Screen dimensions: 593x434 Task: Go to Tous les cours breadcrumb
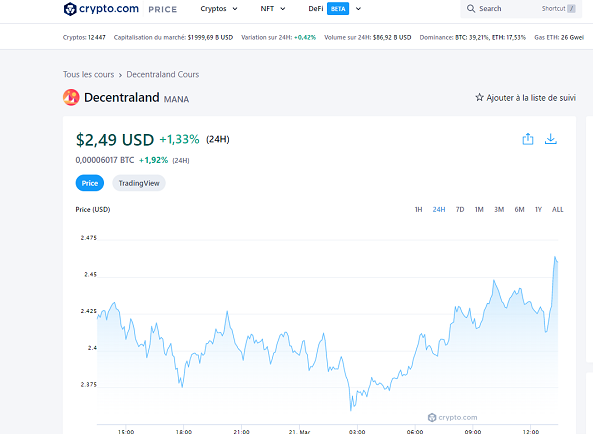tap(88, 74)
